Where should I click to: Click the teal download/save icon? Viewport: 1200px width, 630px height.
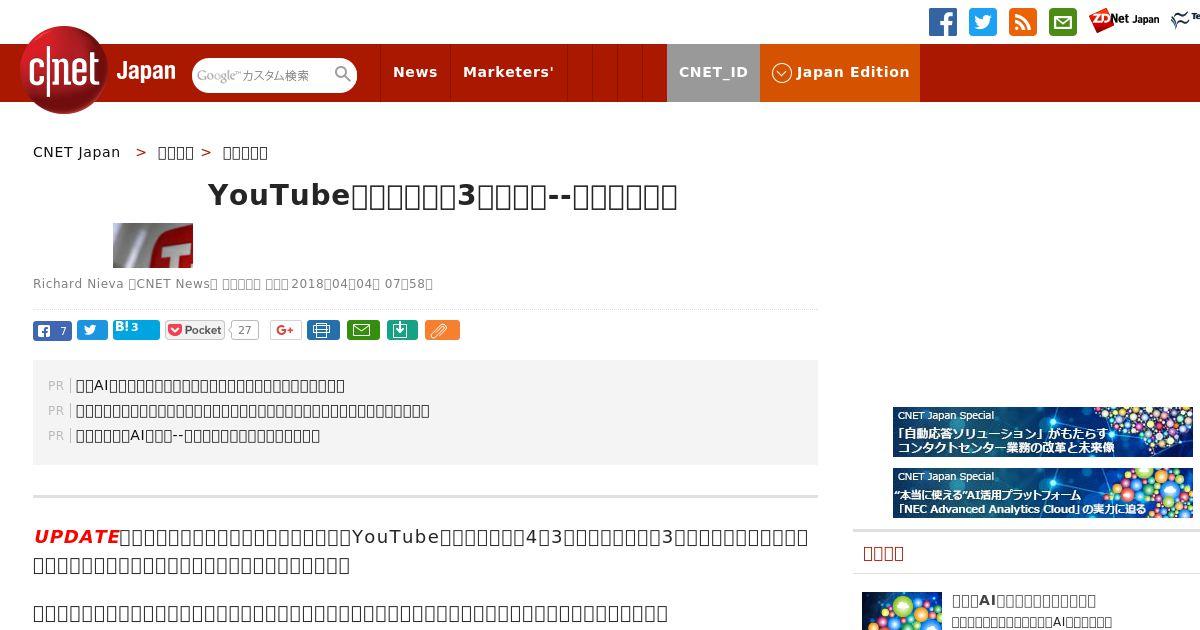pyautogui.click(x=401, y=330)
